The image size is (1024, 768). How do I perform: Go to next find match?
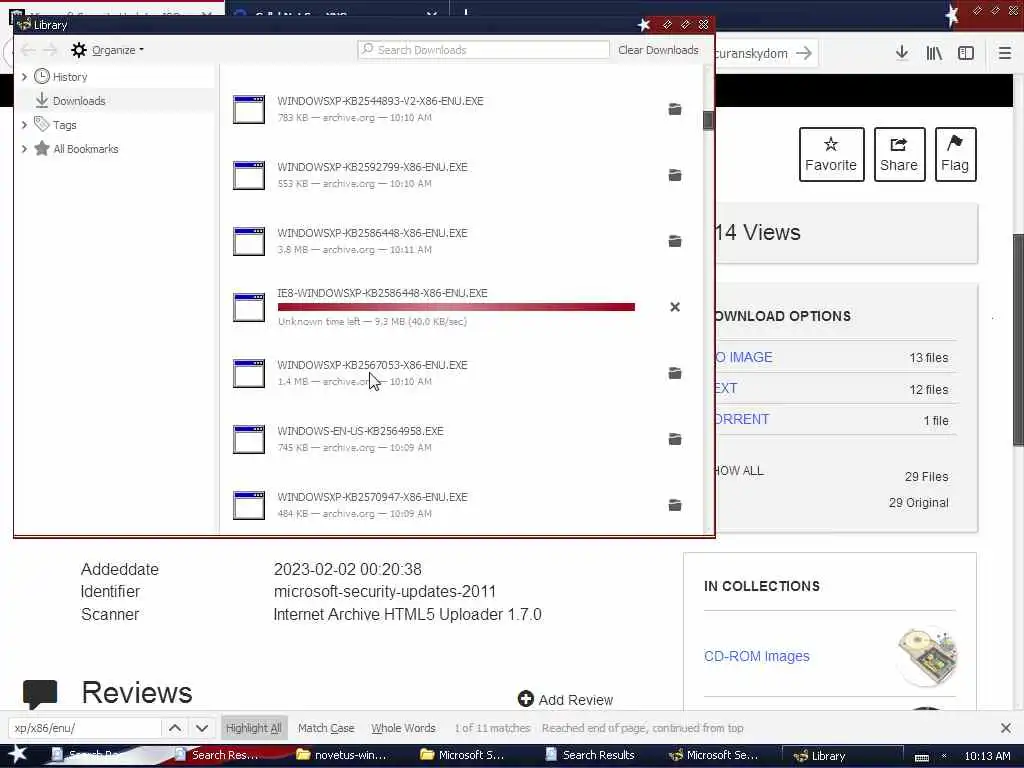pyautogui.click(x=202, y=728)
